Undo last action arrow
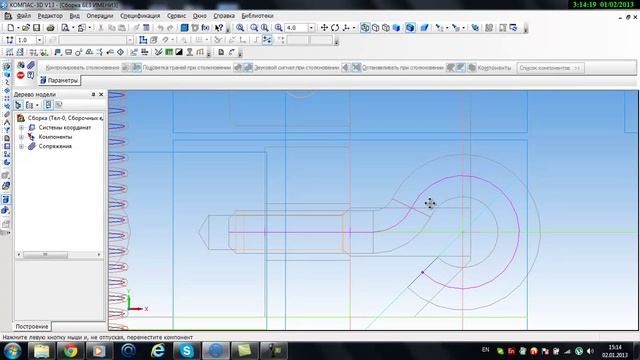Image resolution: width=640 pixels, height=360 pixels. click(160, 28)
